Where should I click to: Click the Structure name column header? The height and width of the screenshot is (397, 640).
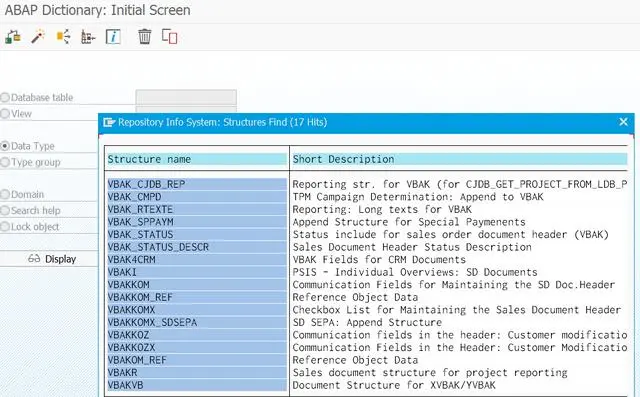tap(197, 159)
